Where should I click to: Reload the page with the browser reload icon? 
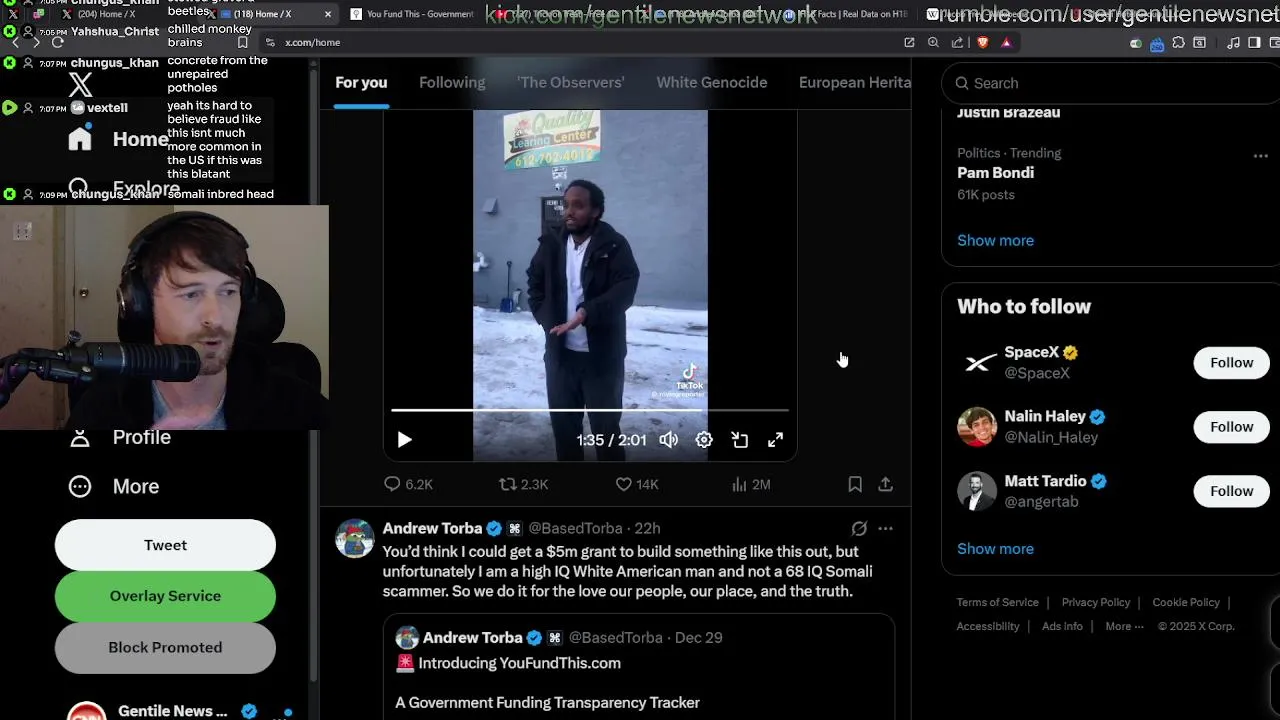(x=57, y=42)
